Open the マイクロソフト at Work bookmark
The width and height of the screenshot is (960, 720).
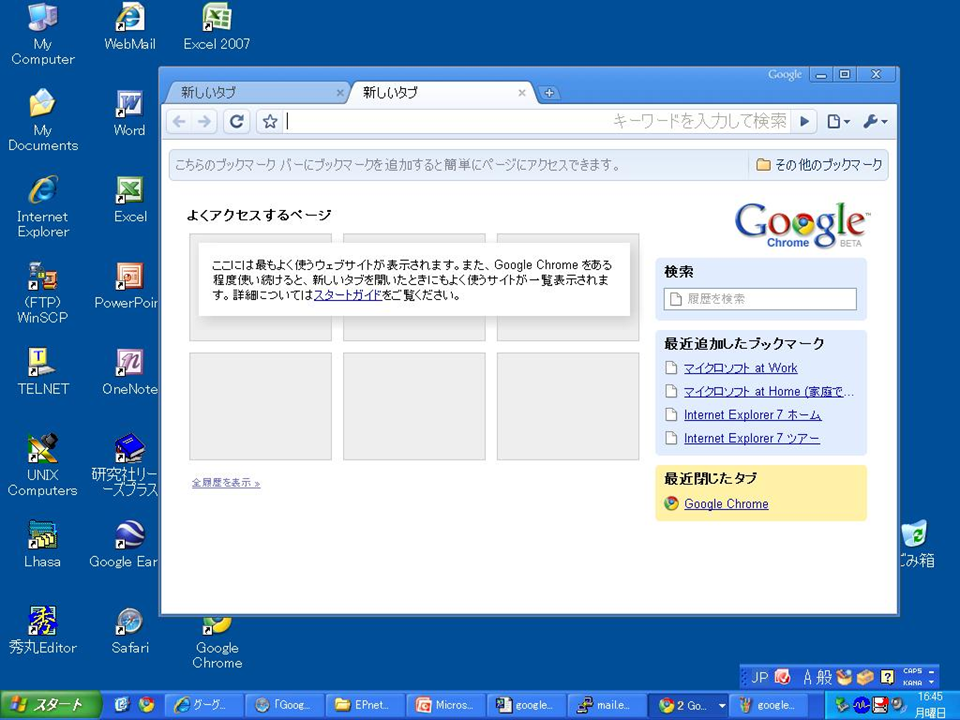pos(740,368)
